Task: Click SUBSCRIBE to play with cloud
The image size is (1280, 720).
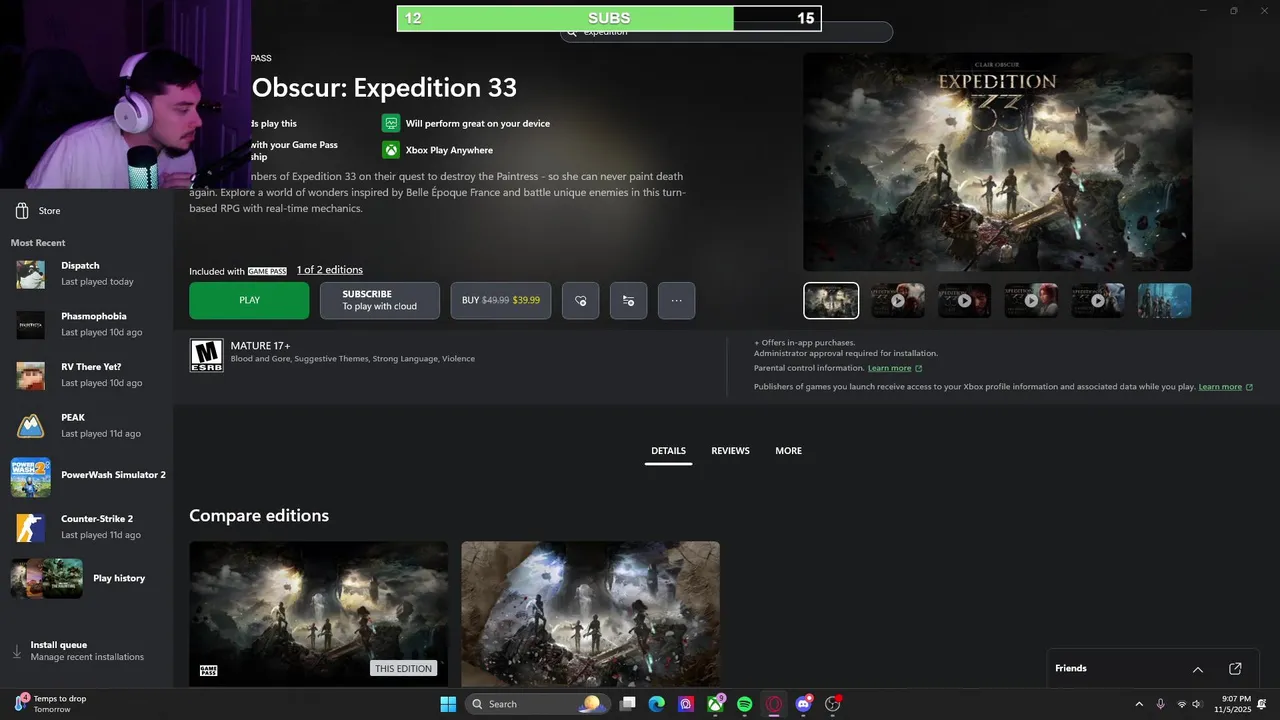Action: pyautogui.click(x=380, y=300)
